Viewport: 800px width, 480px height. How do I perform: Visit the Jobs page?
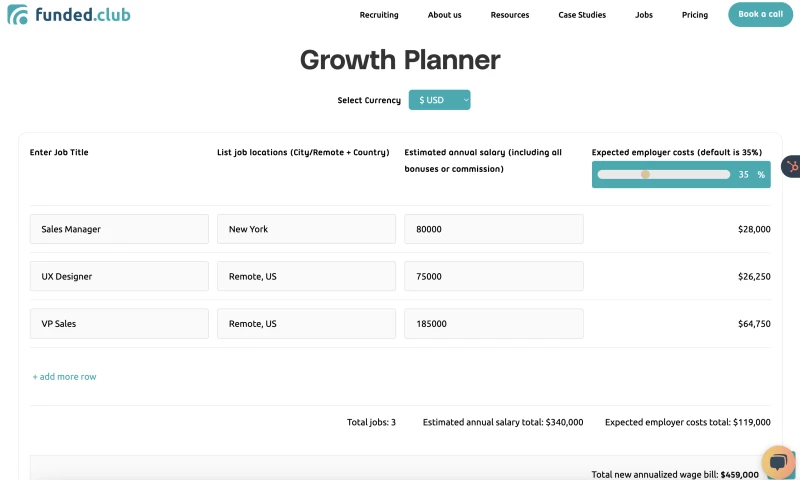pyautogui.click(x=644, y=15)
